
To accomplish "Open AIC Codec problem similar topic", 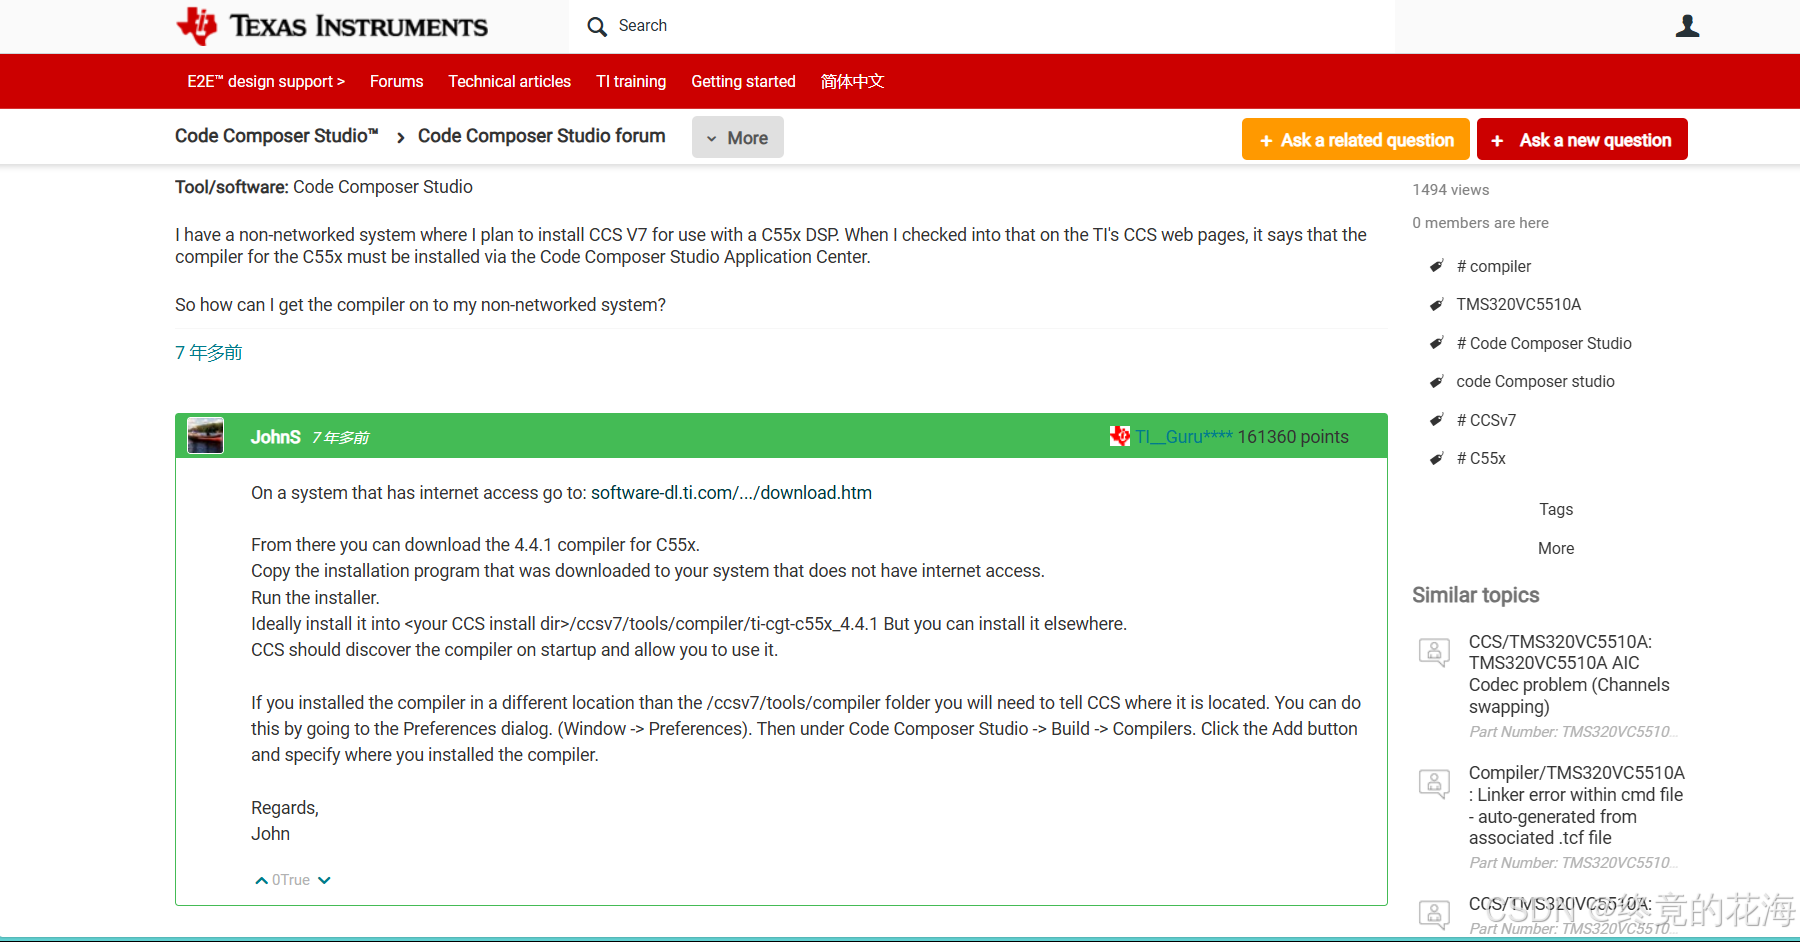I will click(x=1569, y=674).
